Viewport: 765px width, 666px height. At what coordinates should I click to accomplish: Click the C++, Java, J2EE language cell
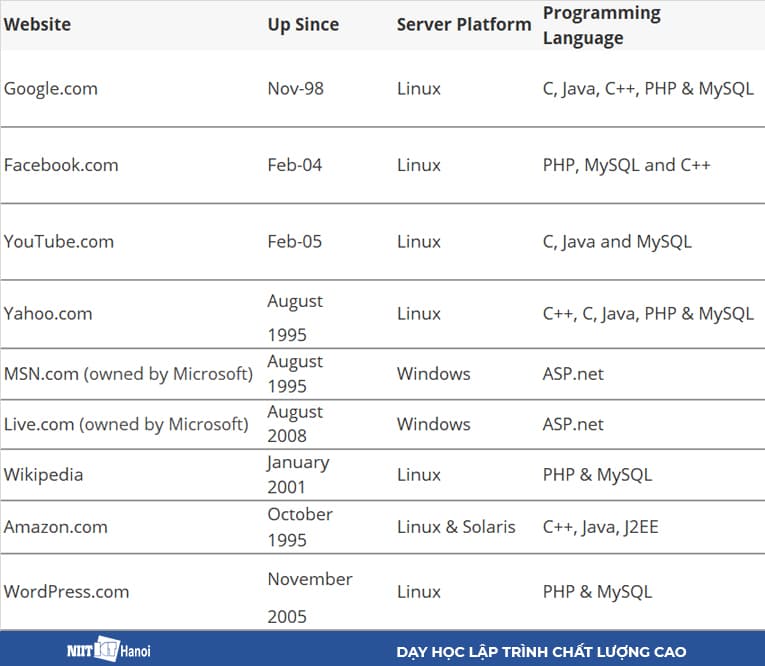(600, 526)
